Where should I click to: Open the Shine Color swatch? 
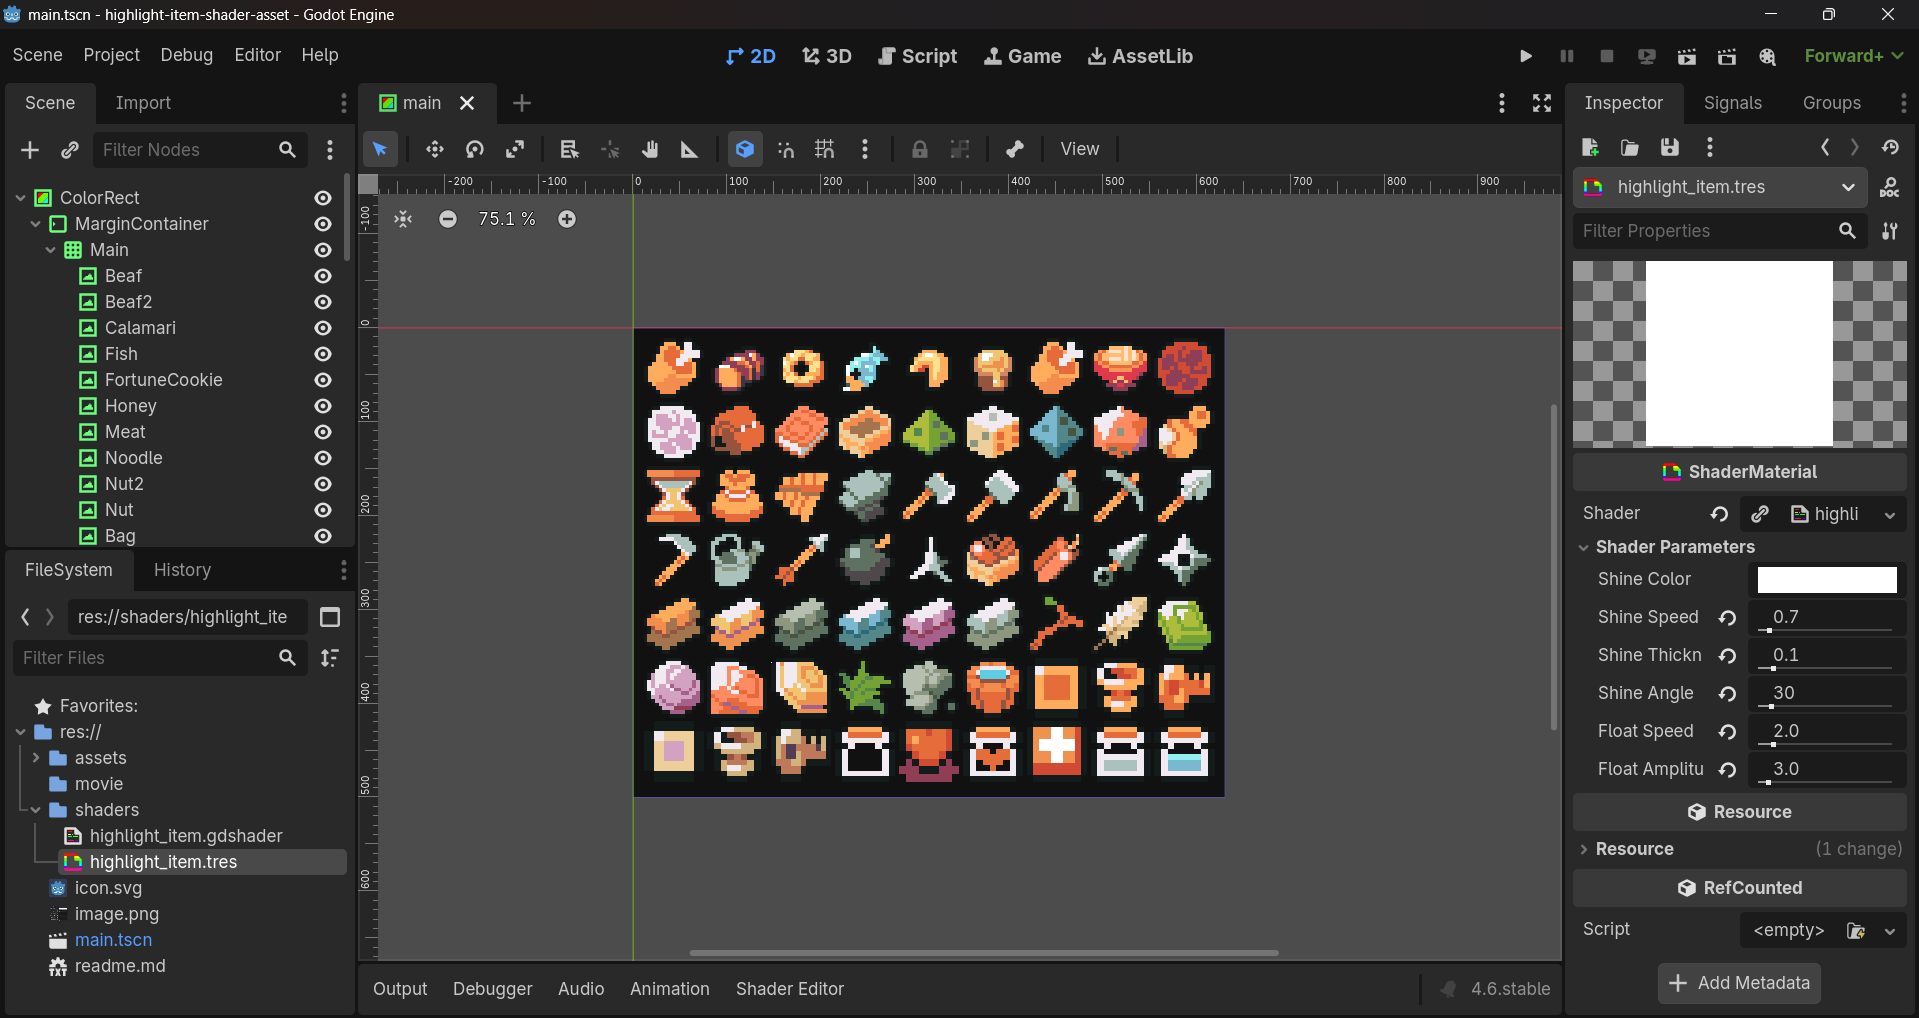pyautogui.click(x=1827, y=579)
